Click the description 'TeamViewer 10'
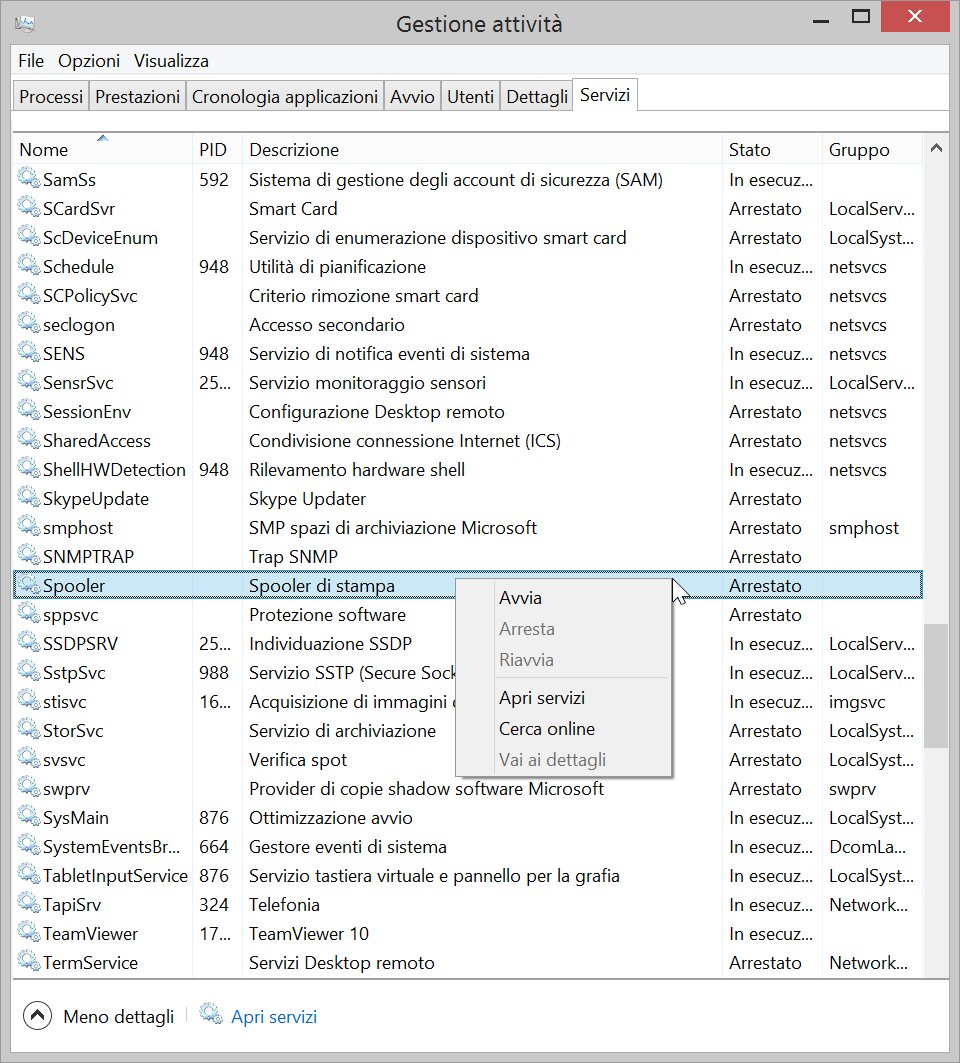 [x=308, y=934]
